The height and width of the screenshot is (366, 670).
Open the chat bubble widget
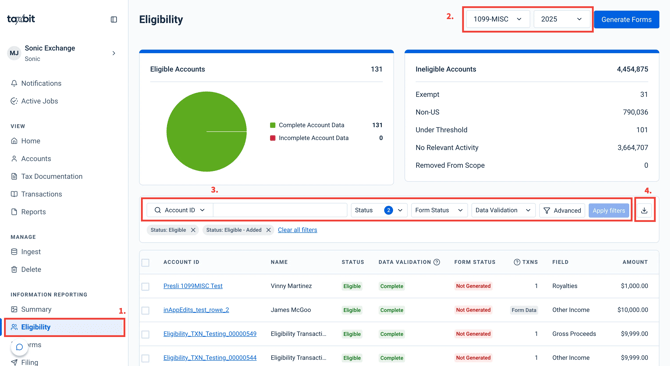[x=19, y=347]
